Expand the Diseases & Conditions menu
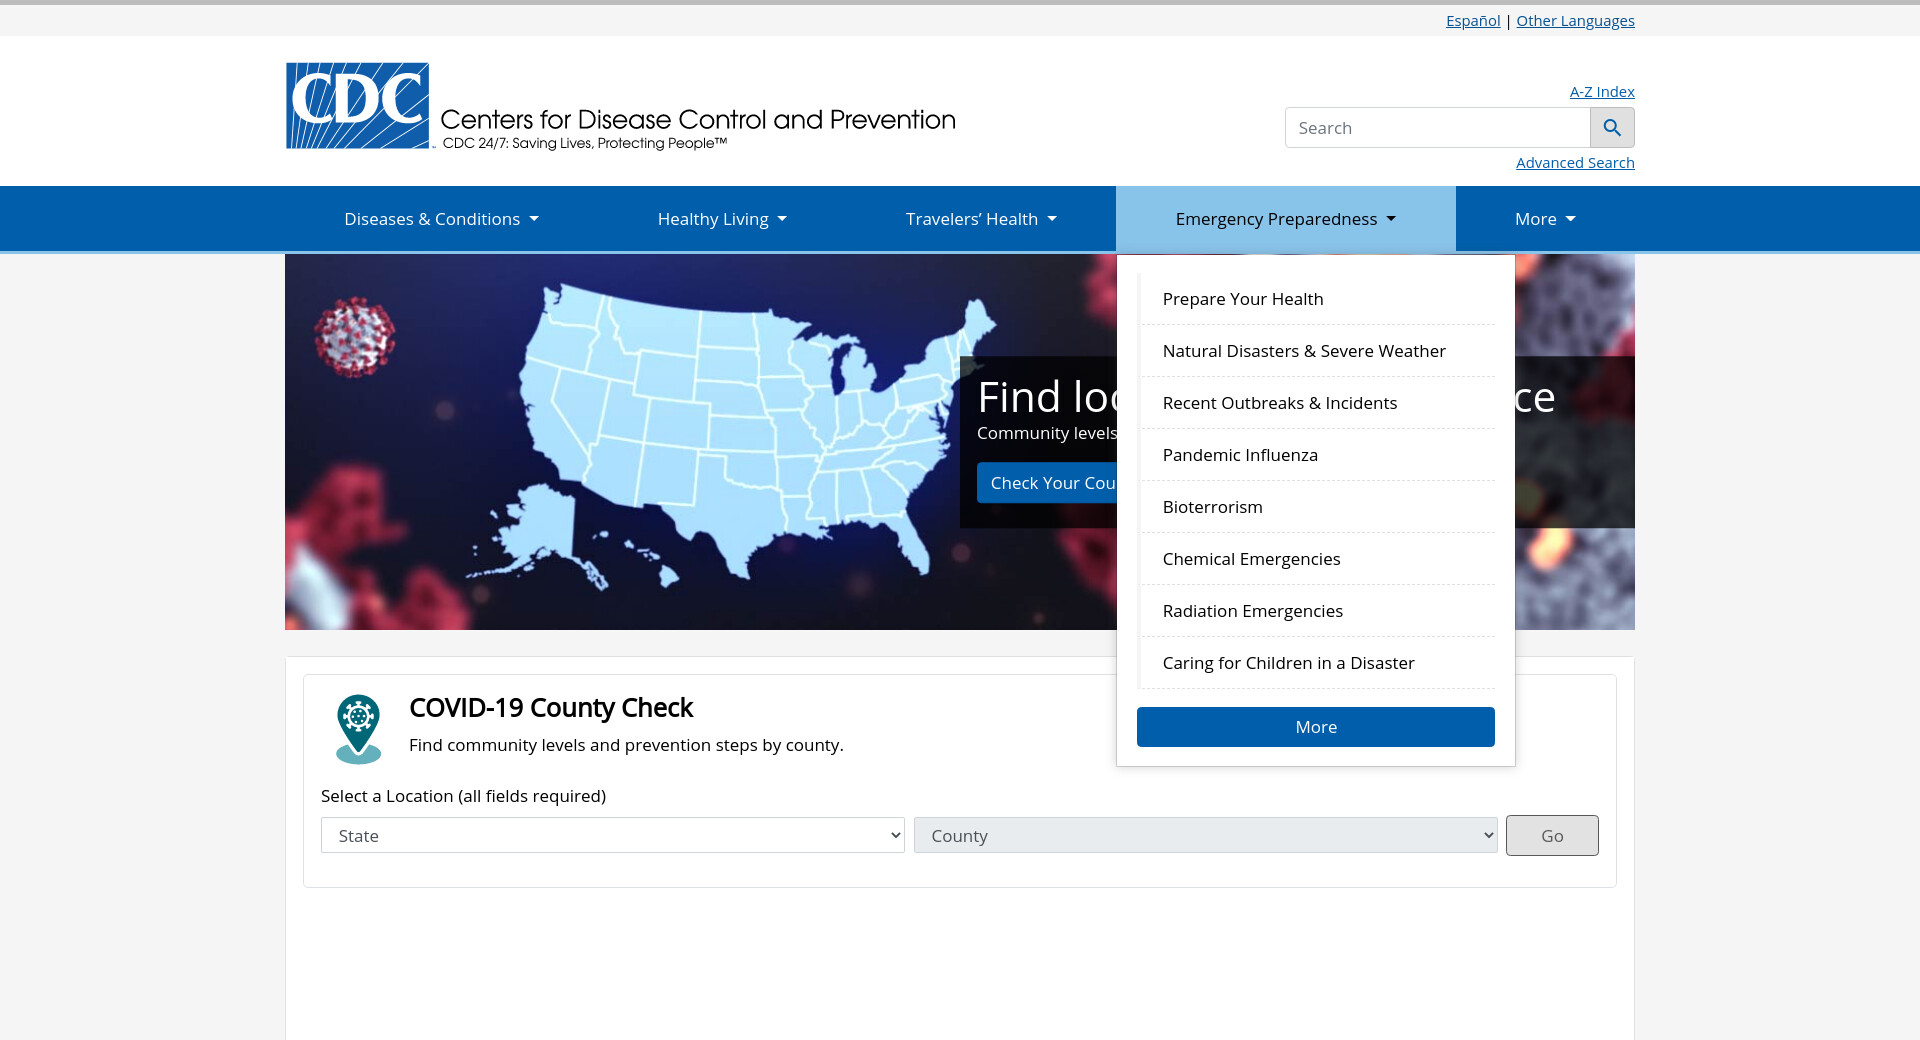The height and width of the screenshot is (1040, 1920). [441, 219]
